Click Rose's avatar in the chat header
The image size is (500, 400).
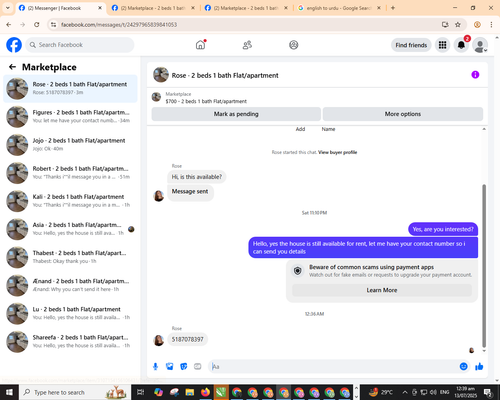161,75
